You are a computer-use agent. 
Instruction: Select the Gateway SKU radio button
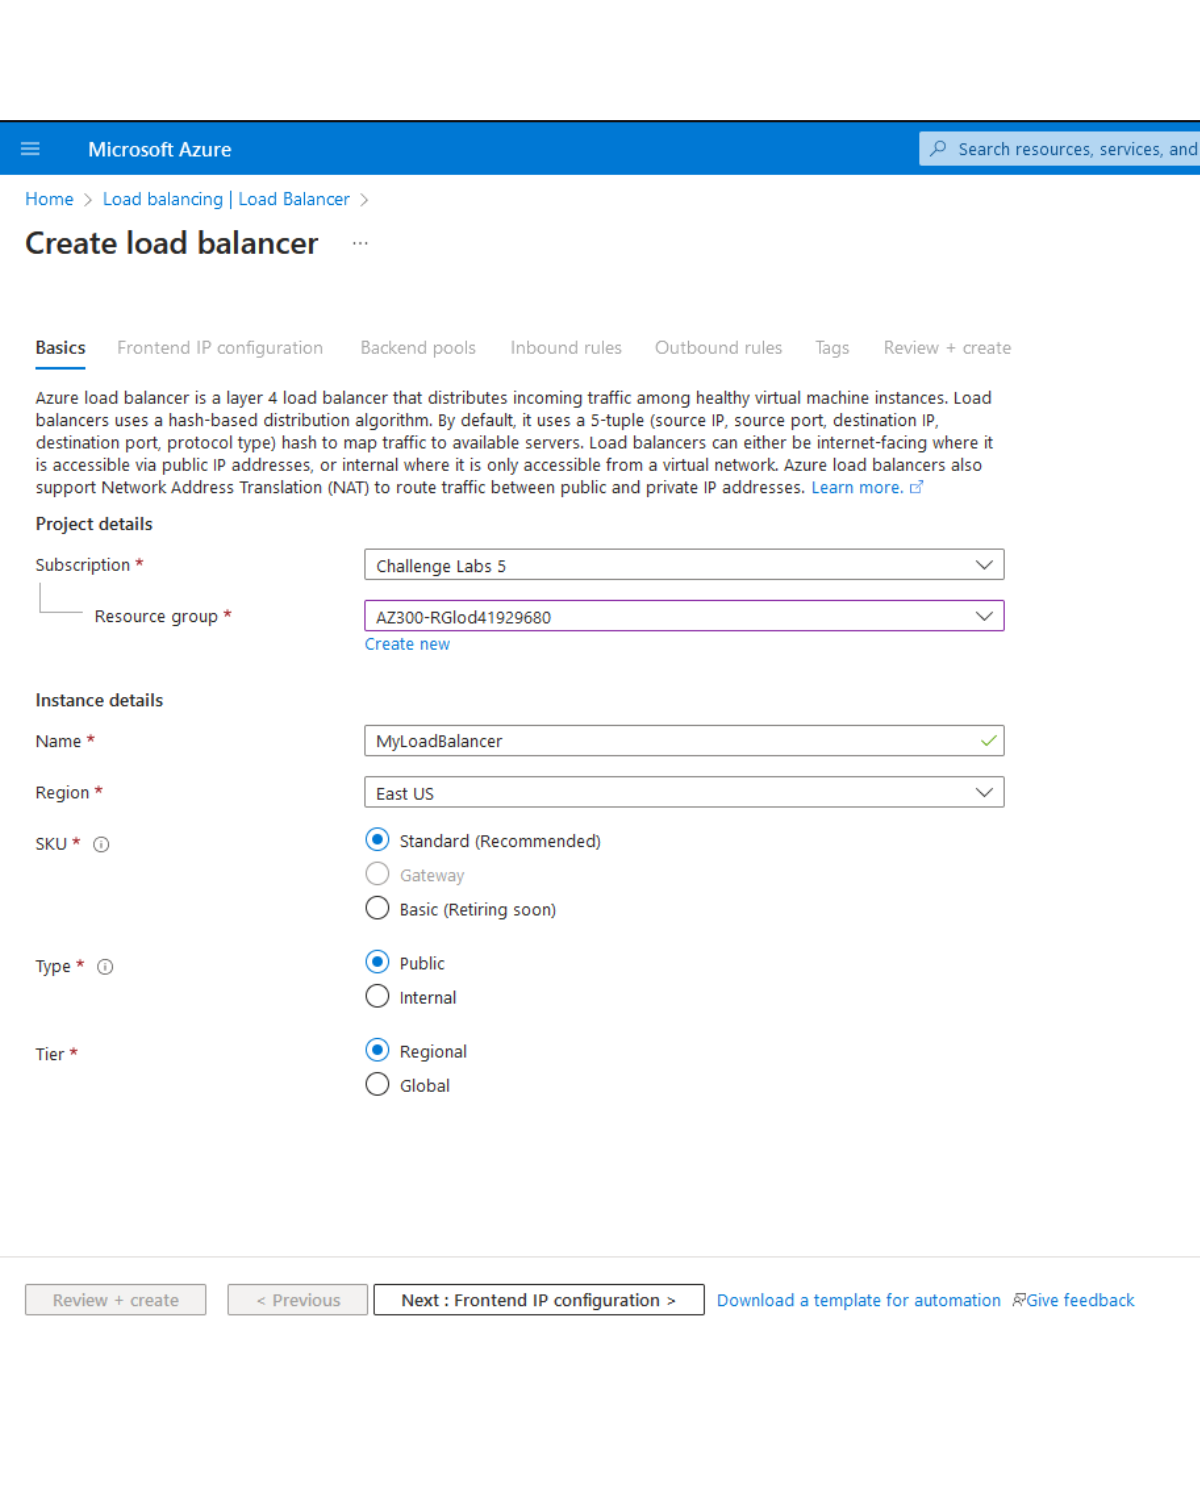tap(377, 874)
